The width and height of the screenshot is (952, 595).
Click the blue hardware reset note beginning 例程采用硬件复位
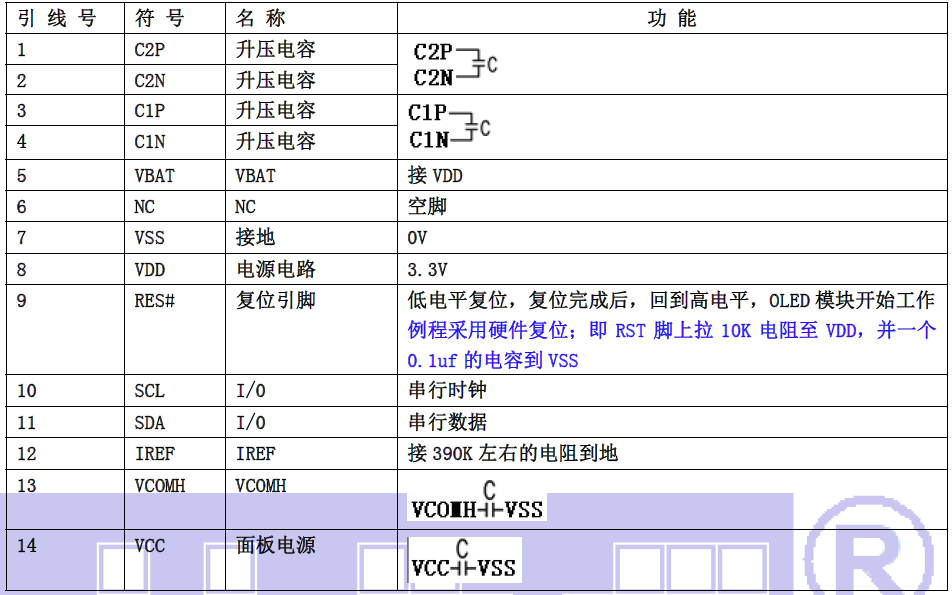671,330
